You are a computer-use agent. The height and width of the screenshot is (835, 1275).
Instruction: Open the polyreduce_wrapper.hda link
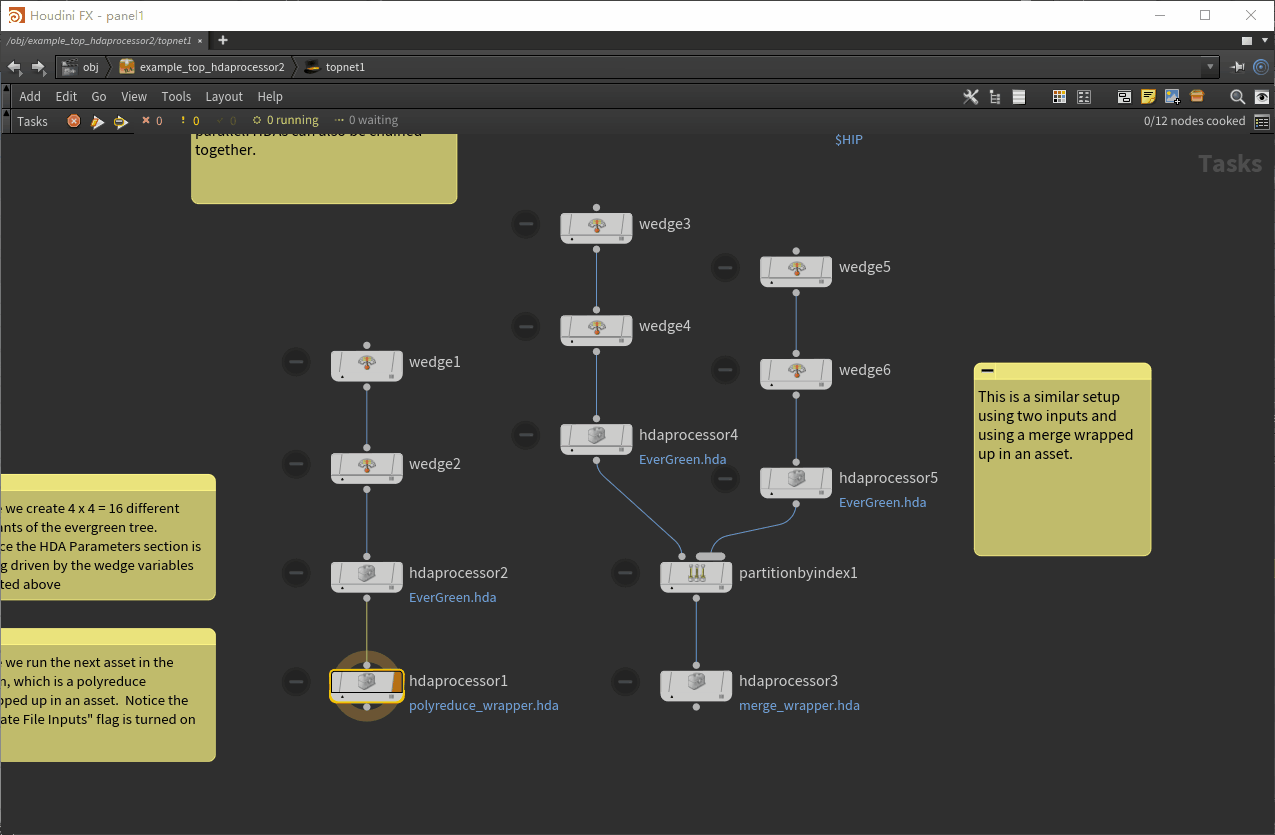(x=484, y=706)
